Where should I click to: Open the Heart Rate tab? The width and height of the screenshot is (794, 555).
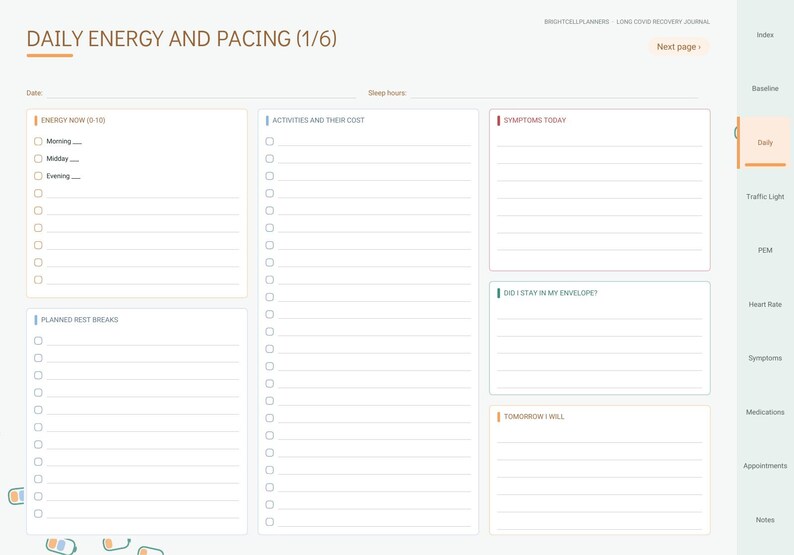coord(765,304)
